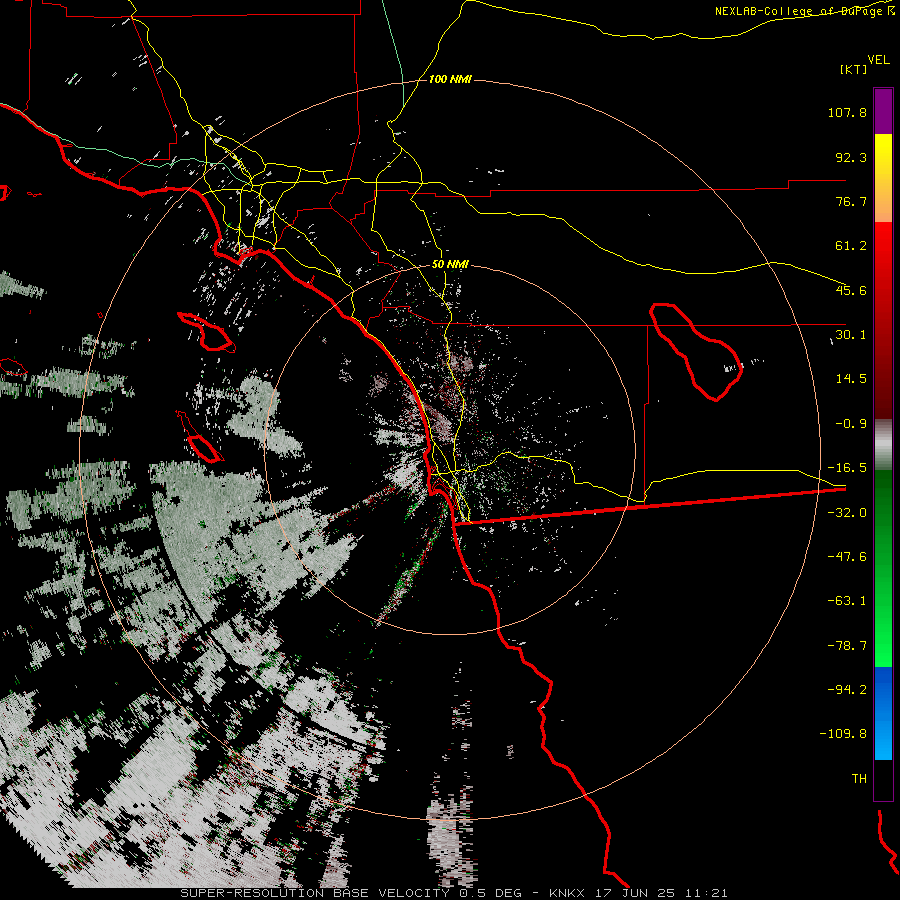Click the TH legend label
The width and height of the screenshot is (900, 900).
(x=859, y=779)
